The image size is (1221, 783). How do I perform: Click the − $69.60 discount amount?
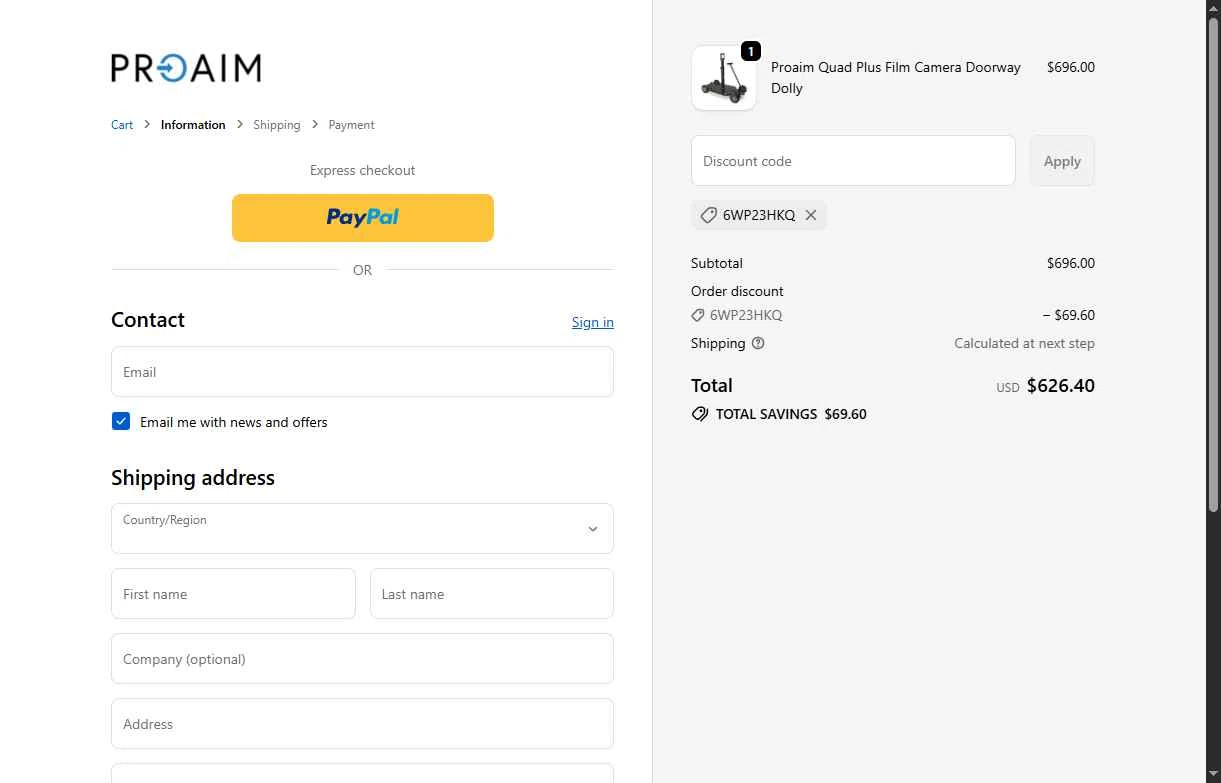point(1068,315)
